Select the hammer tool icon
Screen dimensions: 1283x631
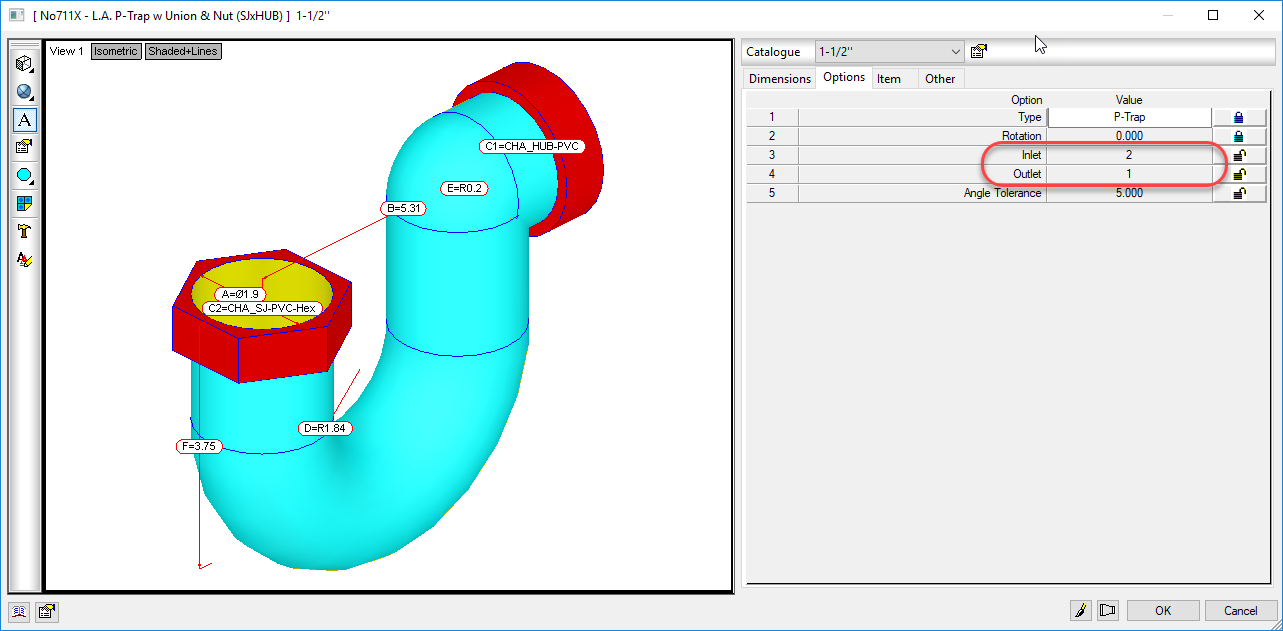click(24, 231)
